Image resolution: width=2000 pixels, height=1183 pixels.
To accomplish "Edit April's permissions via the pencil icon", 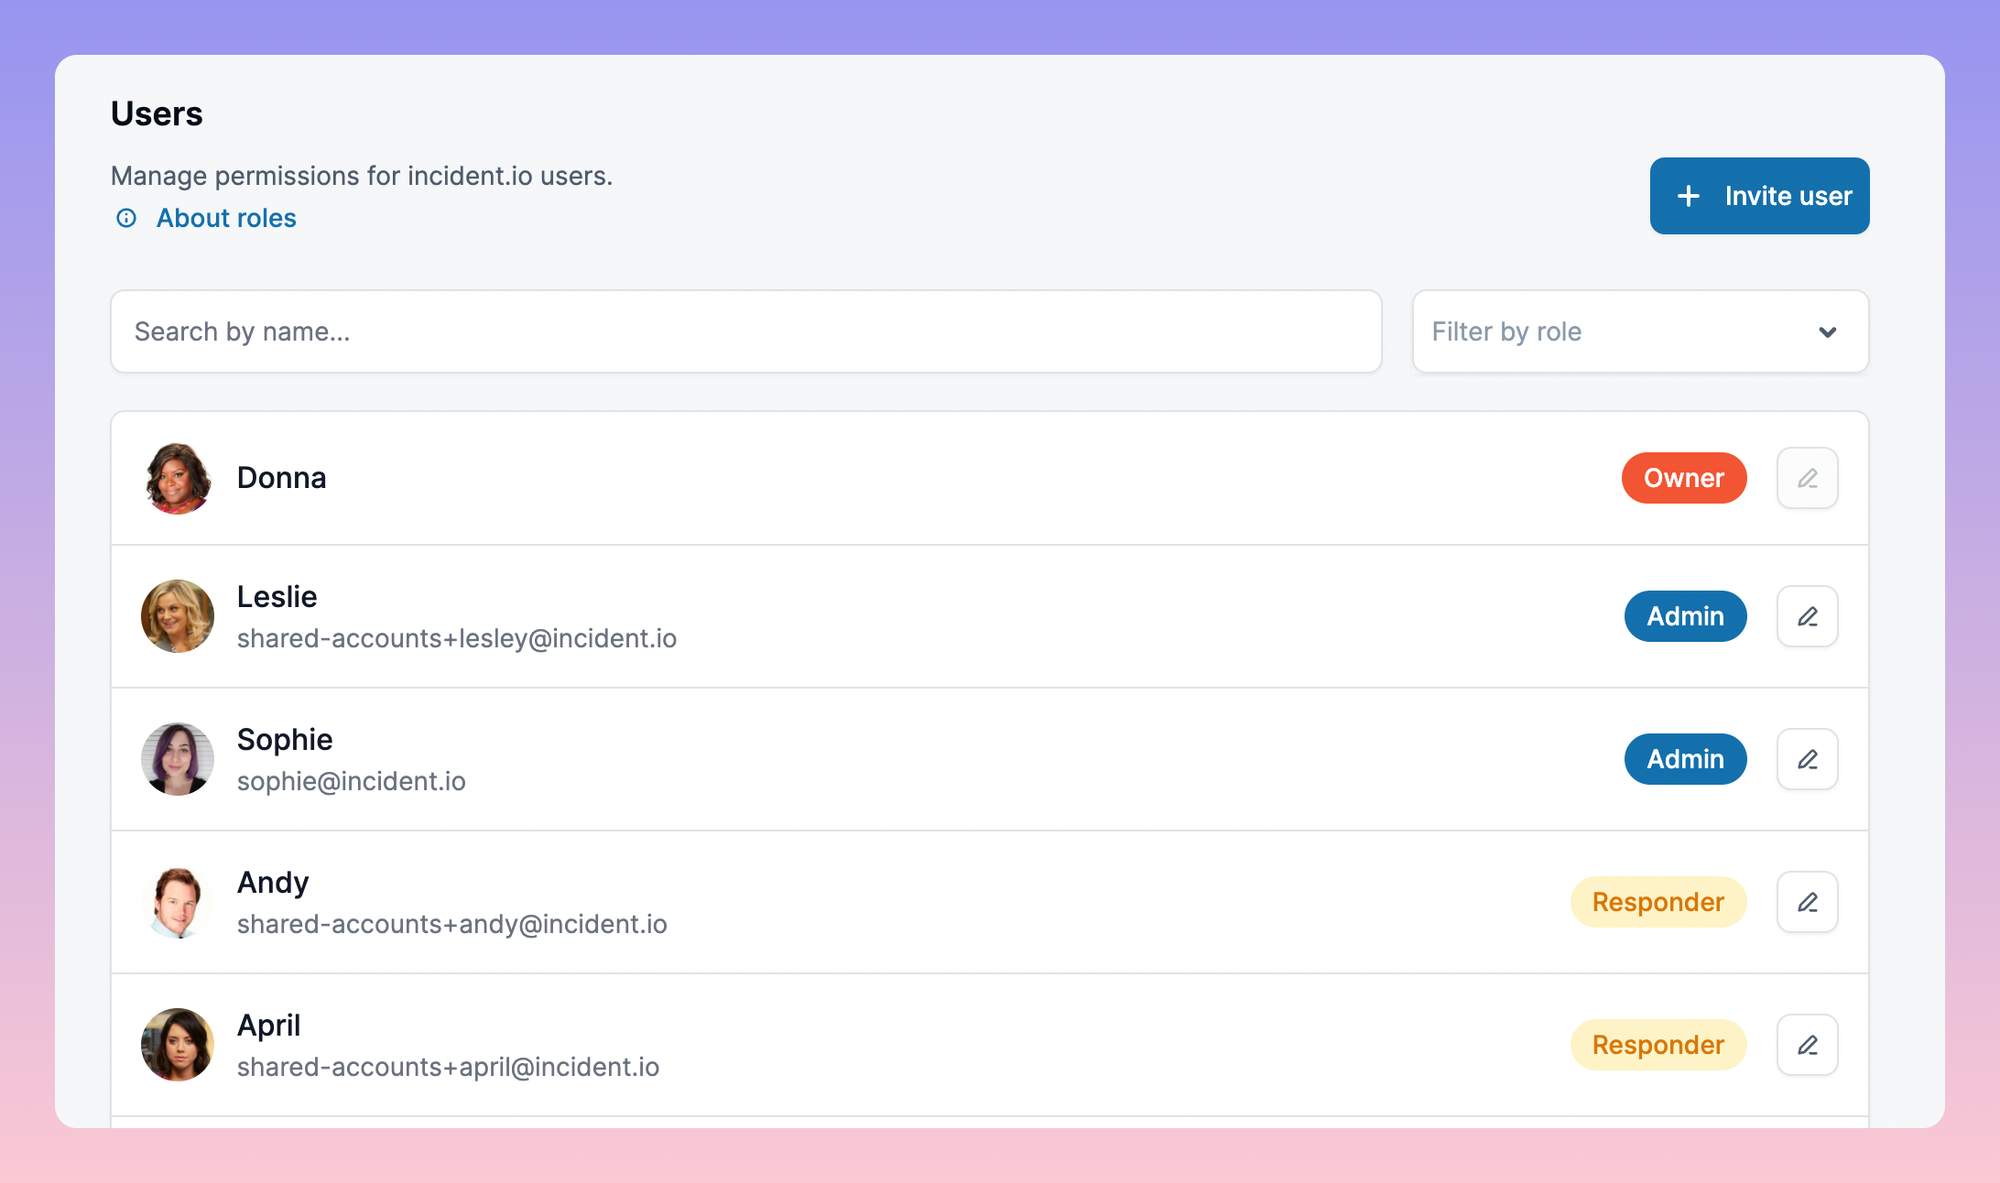I will point(1807,1045).
